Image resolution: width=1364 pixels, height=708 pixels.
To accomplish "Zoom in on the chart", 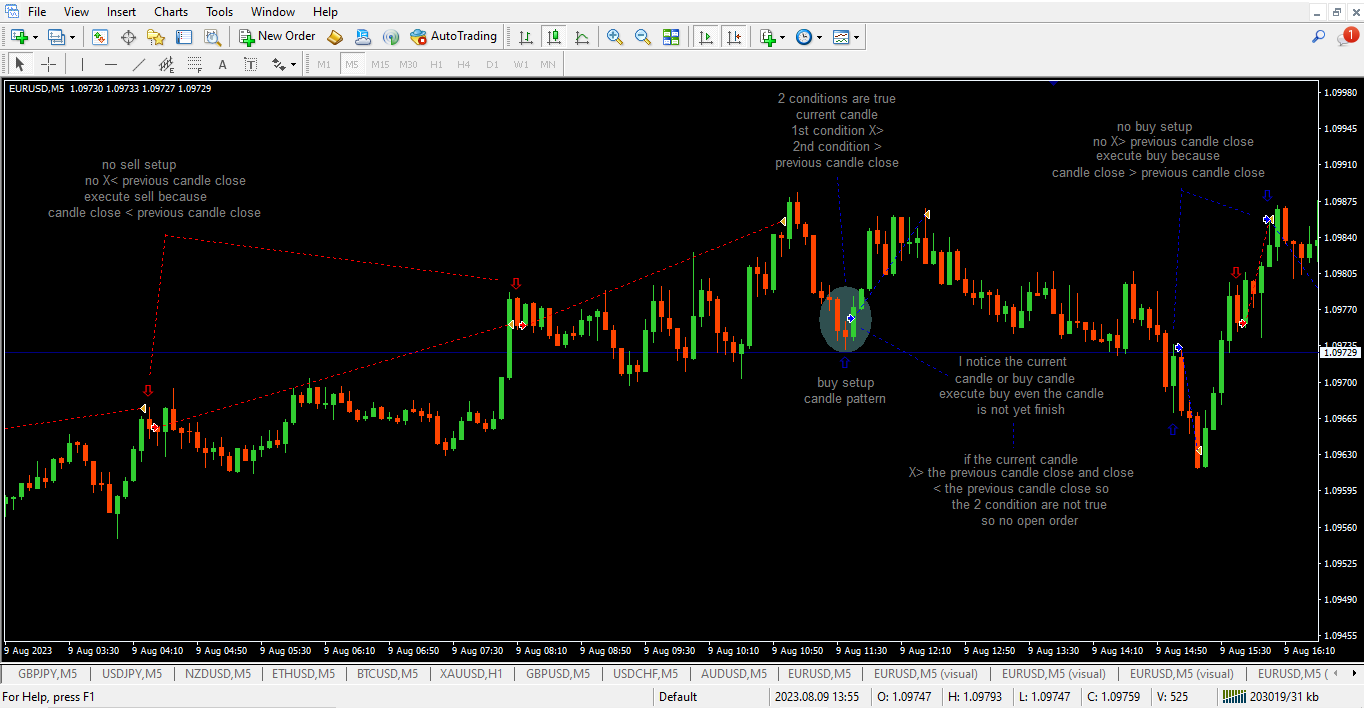I will [615, 37].
